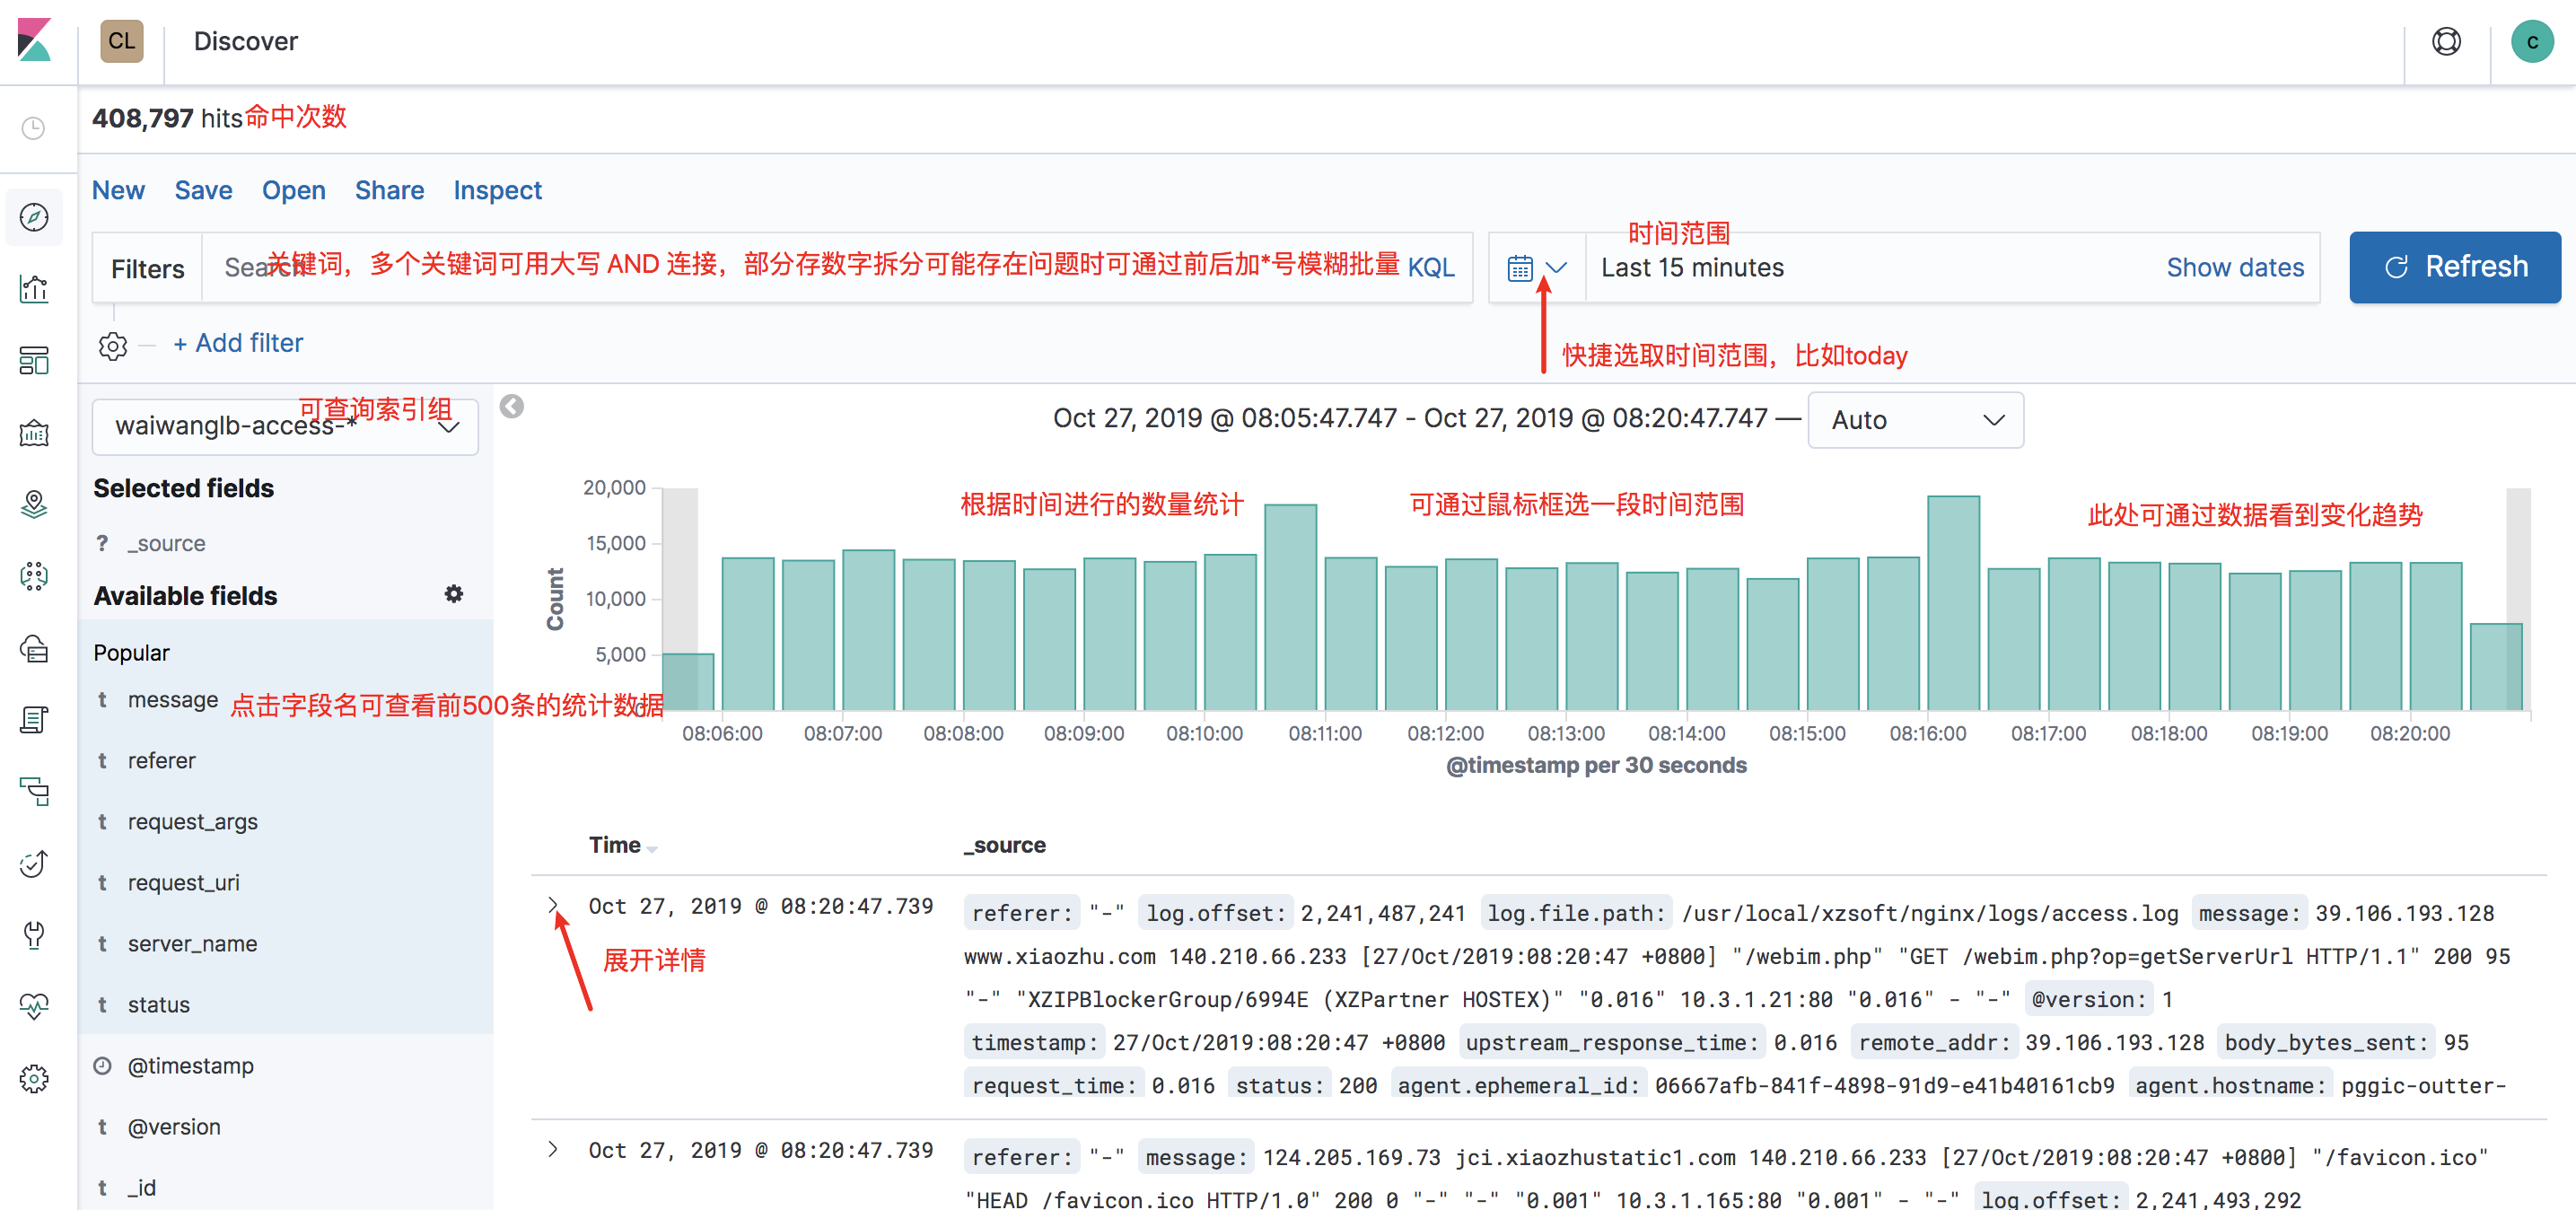Screen dimensions: 2576x1210
Task: Open Dashboard in the side navigation
Action: (x=34, y=361)
